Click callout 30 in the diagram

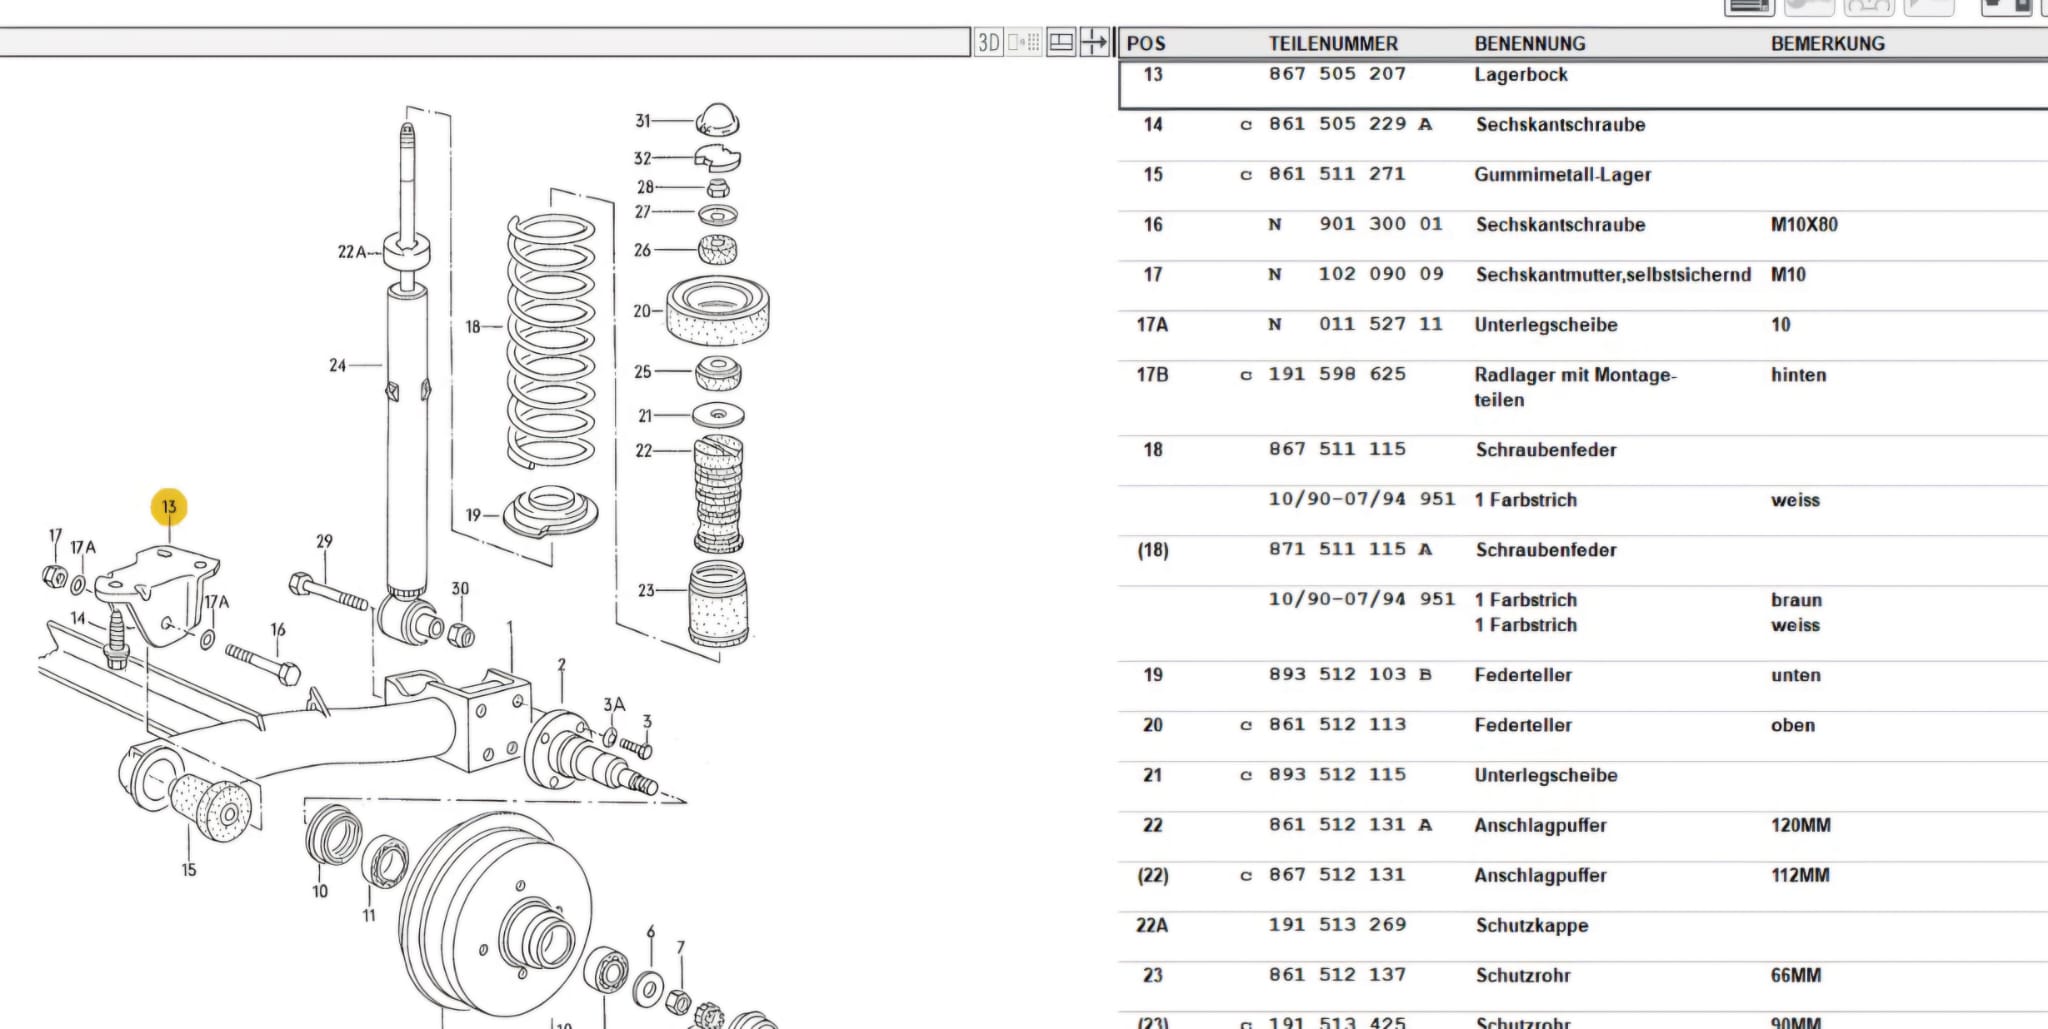click(460, 589)
